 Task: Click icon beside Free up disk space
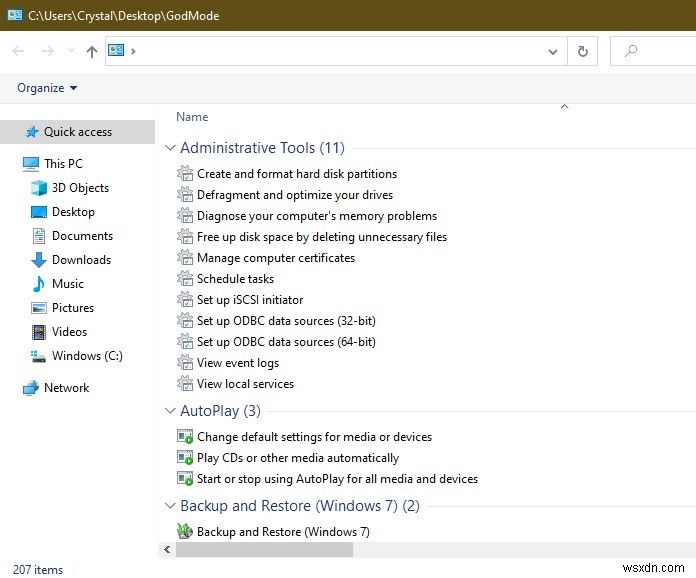pos(185,237)
